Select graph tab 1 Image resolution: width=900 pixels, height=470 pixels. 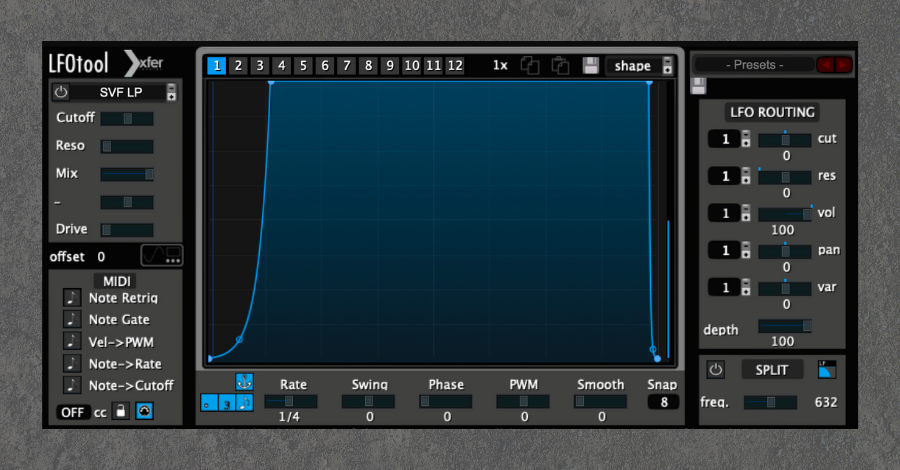coord(216,65)
